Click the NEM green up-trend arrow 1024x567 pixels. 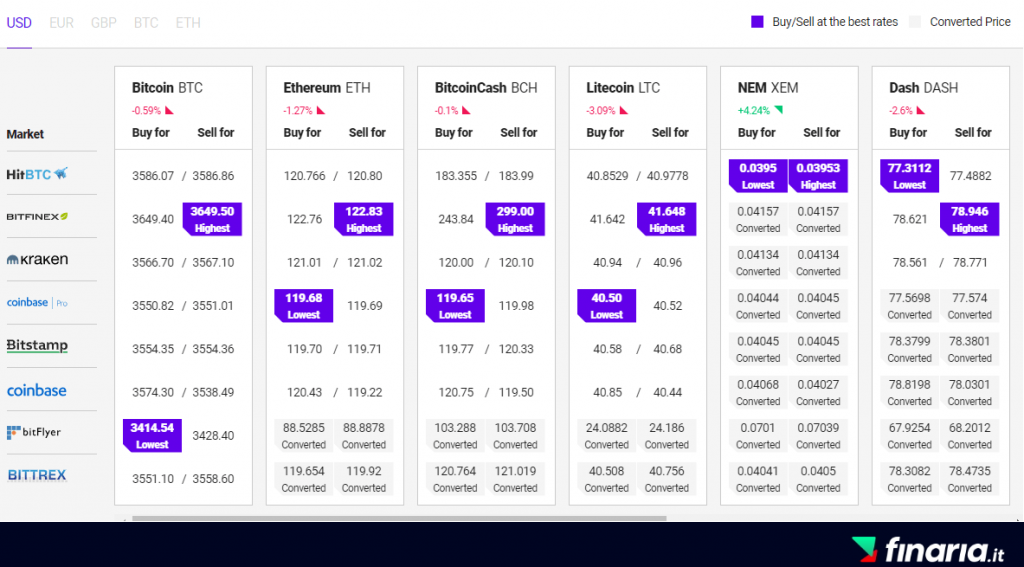[x=778, y=110]
